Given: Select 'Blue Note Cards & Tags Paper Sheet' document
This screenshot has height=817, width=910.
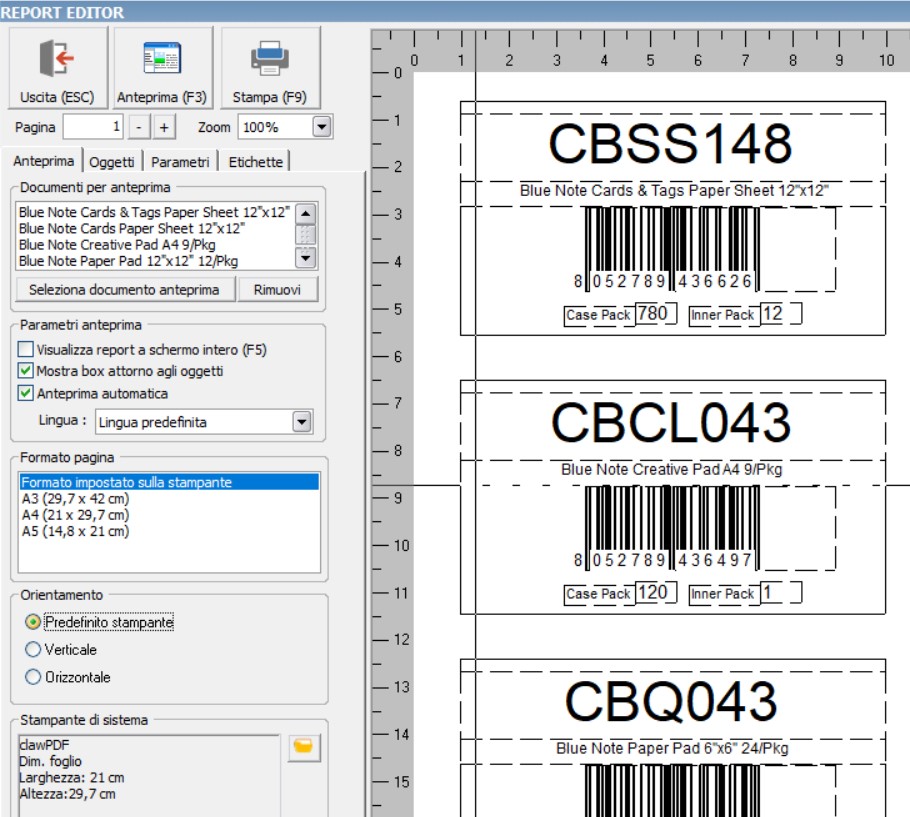Looking at the screenshot, I should [x=154, y=212].
